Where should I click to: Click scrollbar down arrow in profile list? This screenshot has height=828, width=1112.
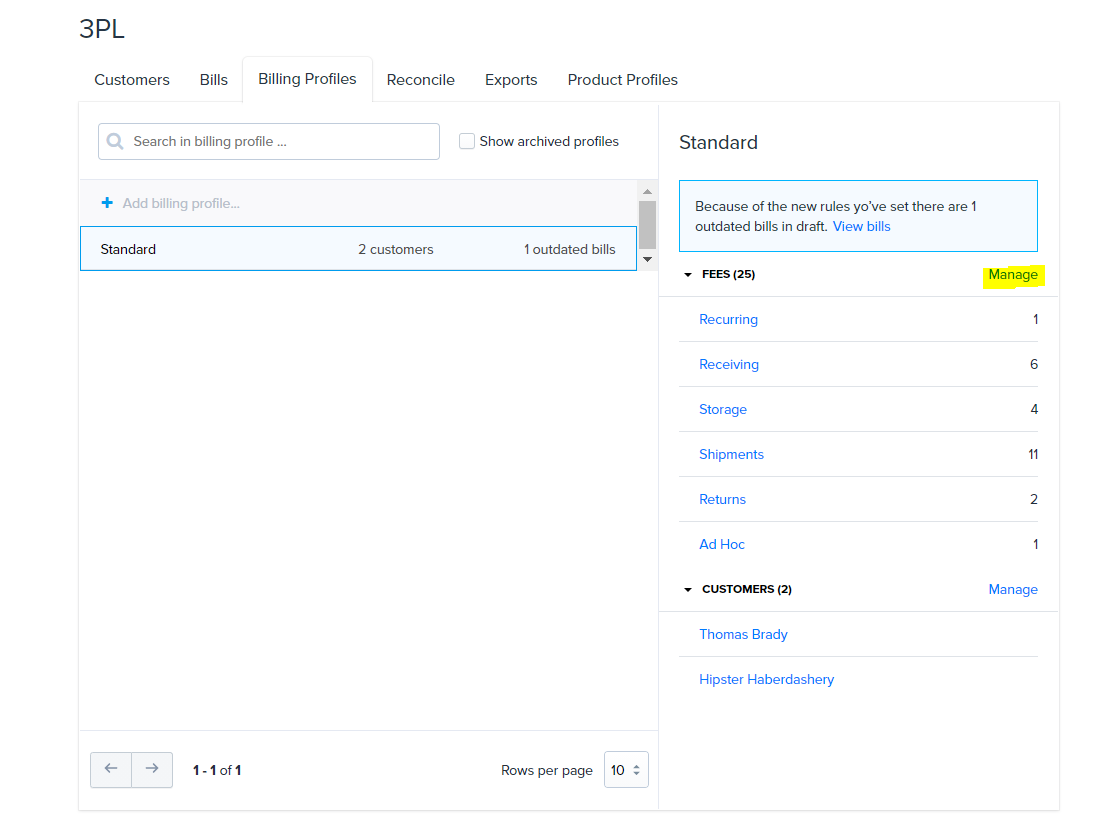[647, 259]
